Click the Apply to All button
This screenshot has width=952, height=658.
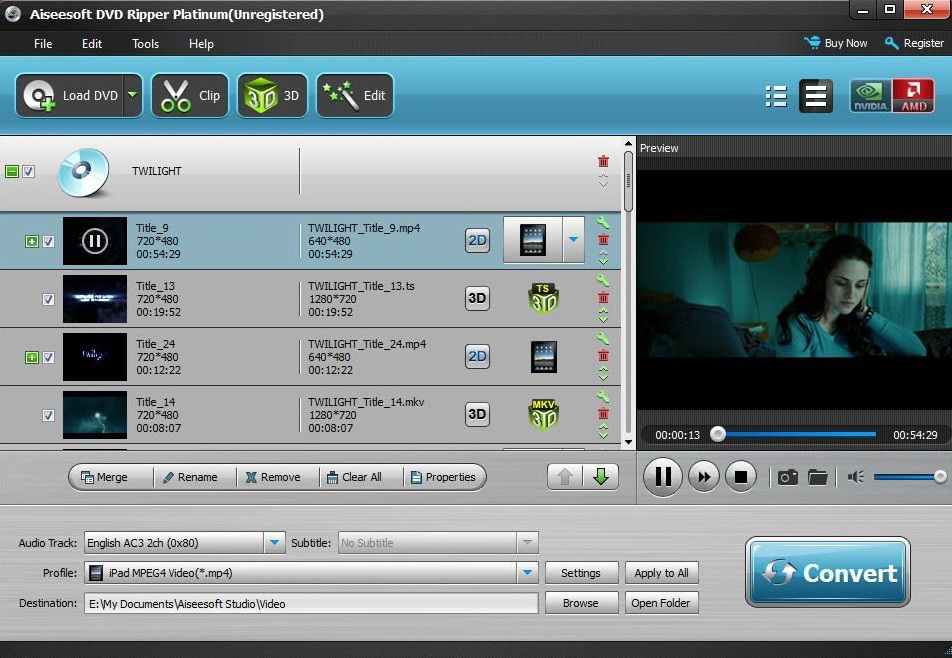click(661, 573)
